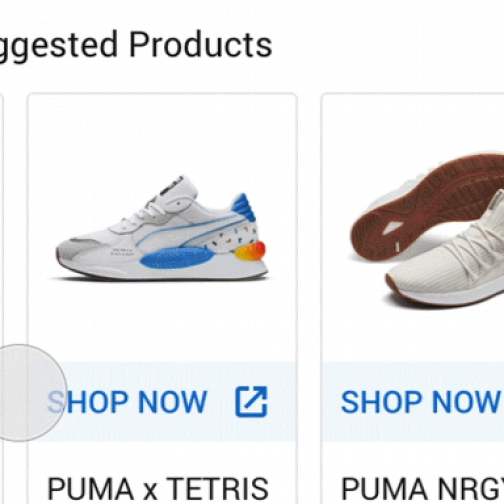The width and height of the screenshot is (504, 504).
Task: Click the external link icon beside SHOP NOW
Action: pyautogui.click(x=251, y=402)
